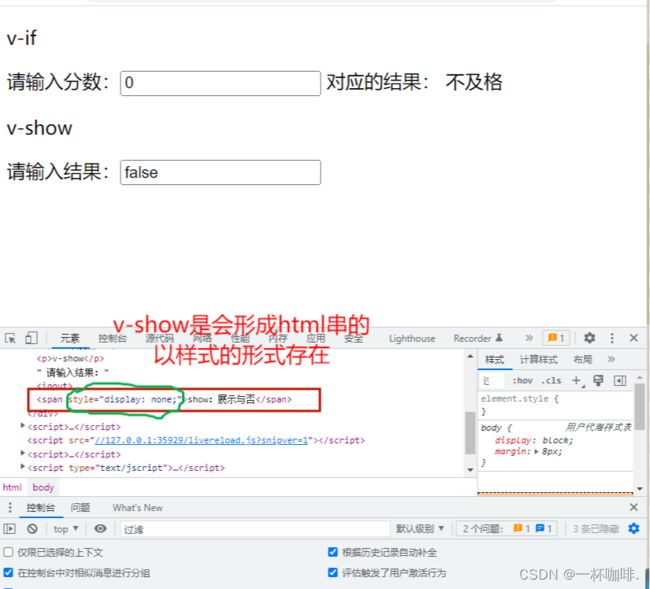Image resolution: width=650 pixels, height=589 pixels.
Task: Click the result input field containing false
Action: click(220, 172)
